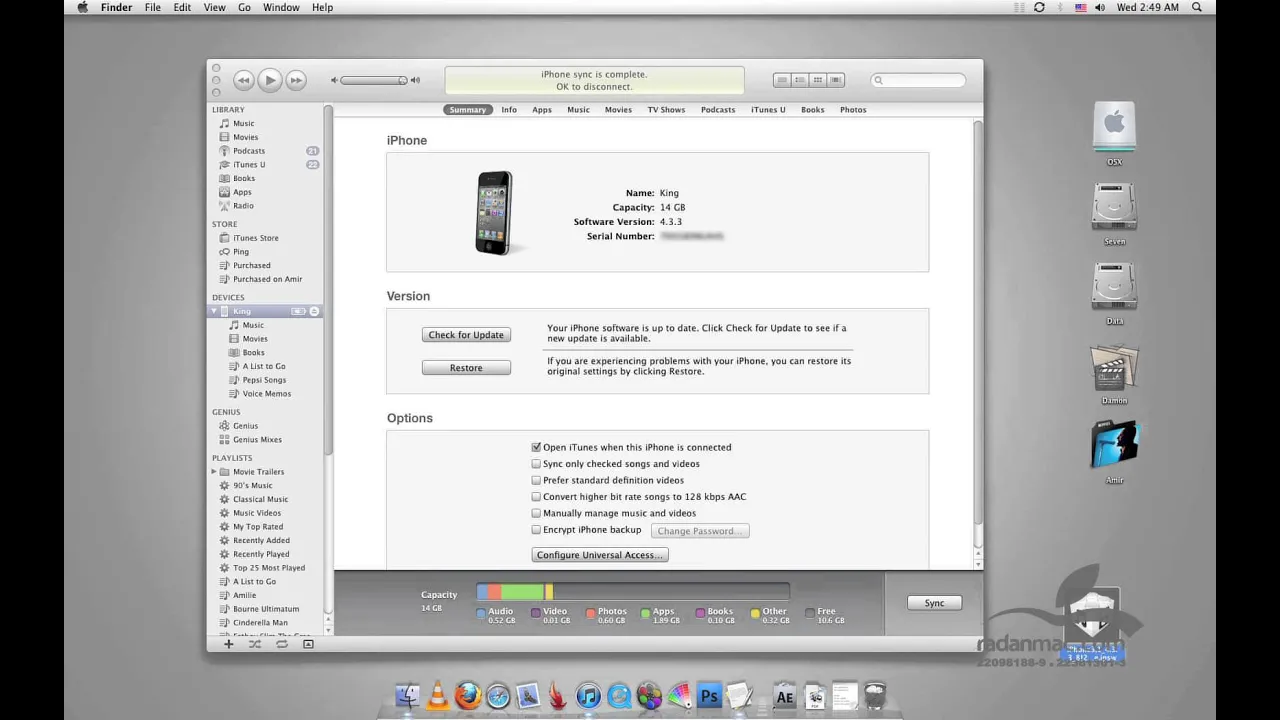Toggle Open iTunes when iPhone is connected
The width and height of the screenshot is (1280, 720).
536,448
